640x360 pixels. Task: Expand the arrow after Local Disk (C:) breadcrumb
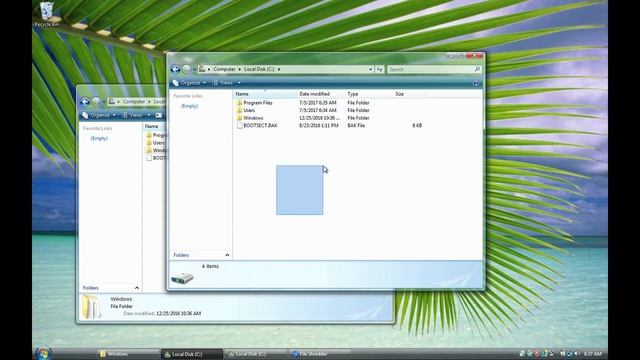(x=279, y=69)
